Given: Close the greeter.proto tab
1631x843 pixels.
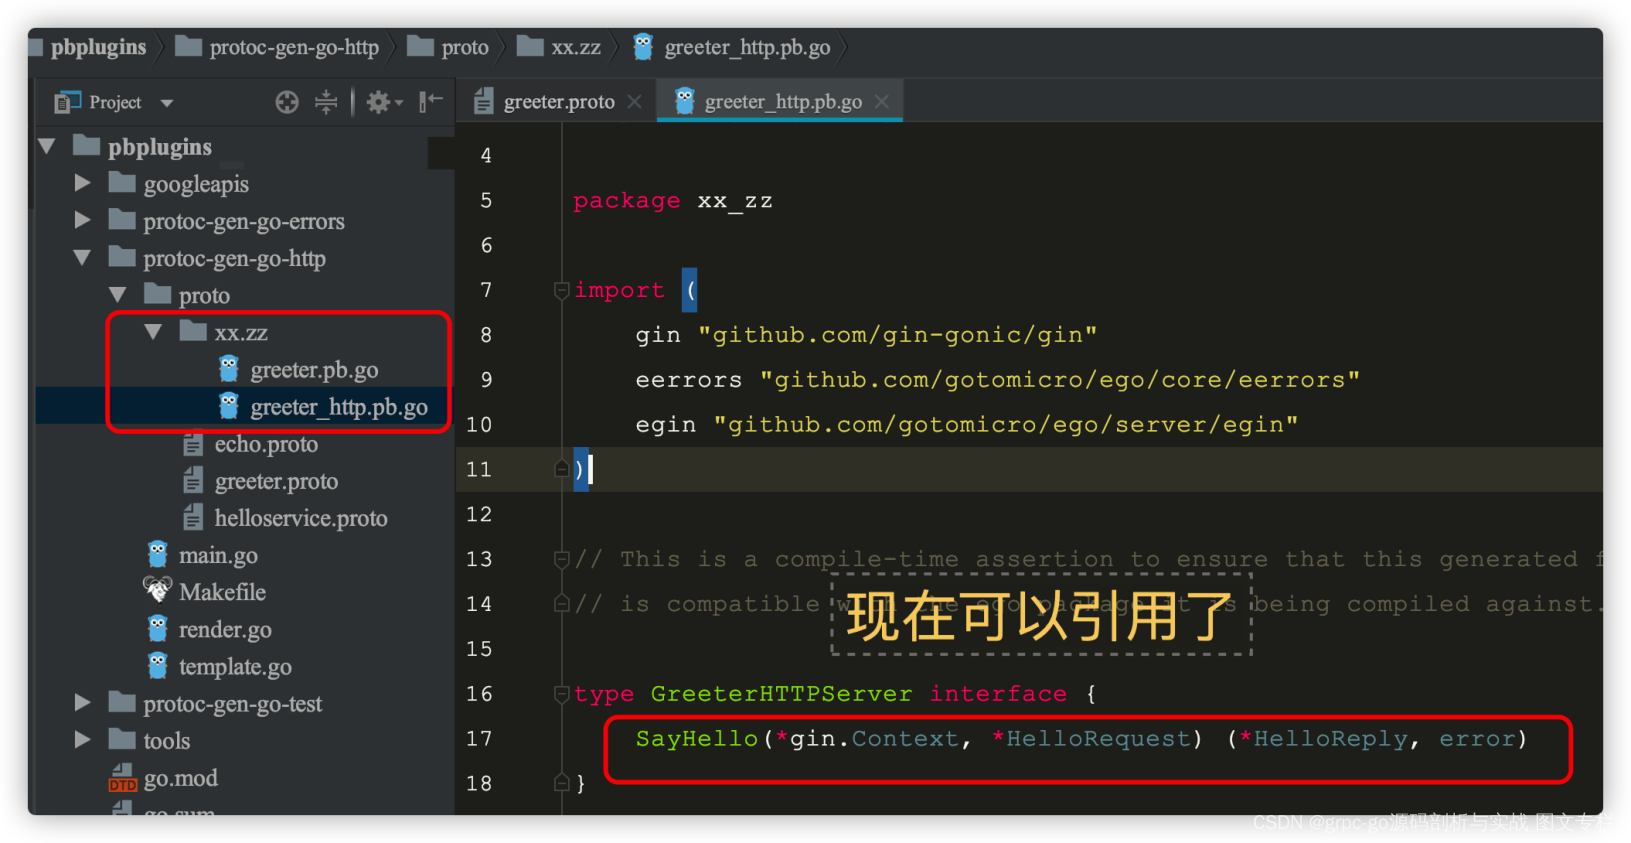Looking at the screenshot, I should (x=635, y=102).
